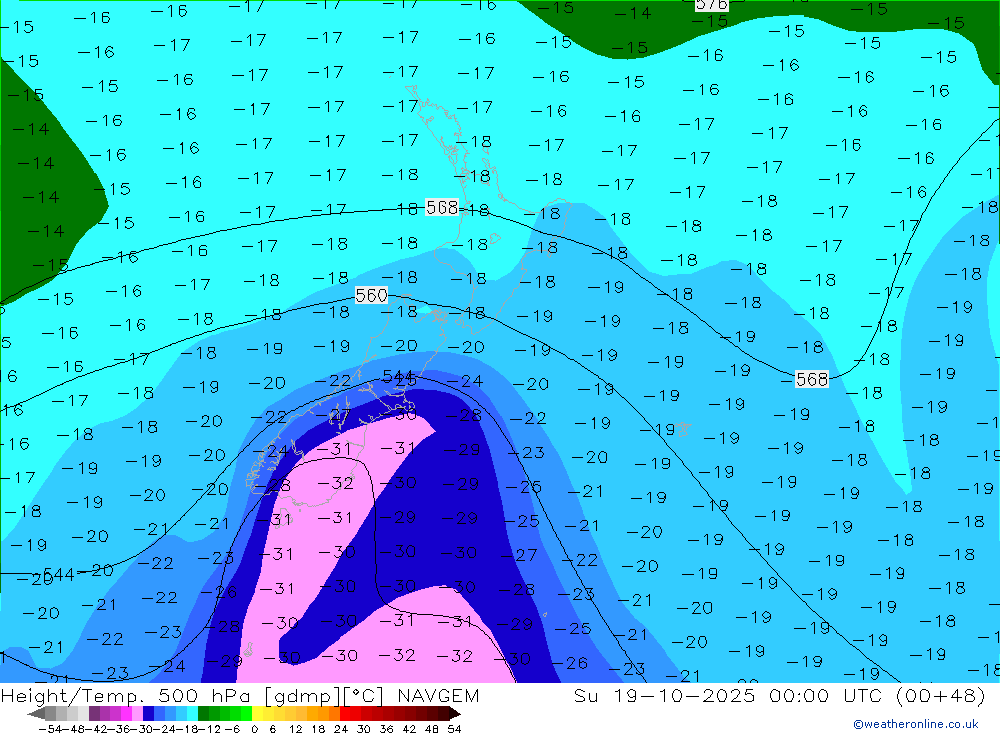Click the 544 contour label near the left edge
Screen dimensions: 1000x733
coord(59,575)
